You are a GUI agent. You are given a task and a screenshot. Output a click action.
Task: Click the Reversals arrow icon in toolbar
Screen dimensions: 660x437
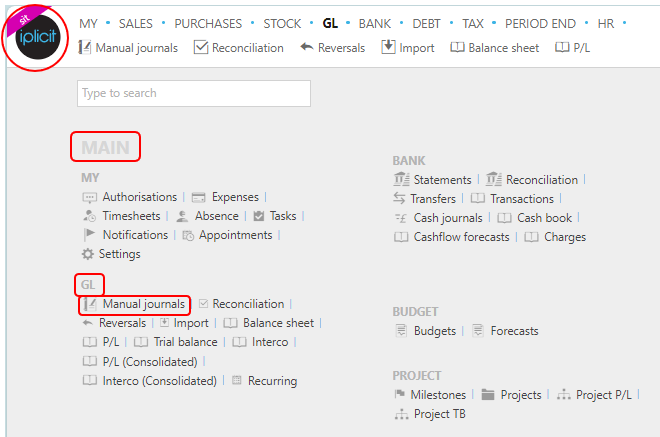(307, 47)
